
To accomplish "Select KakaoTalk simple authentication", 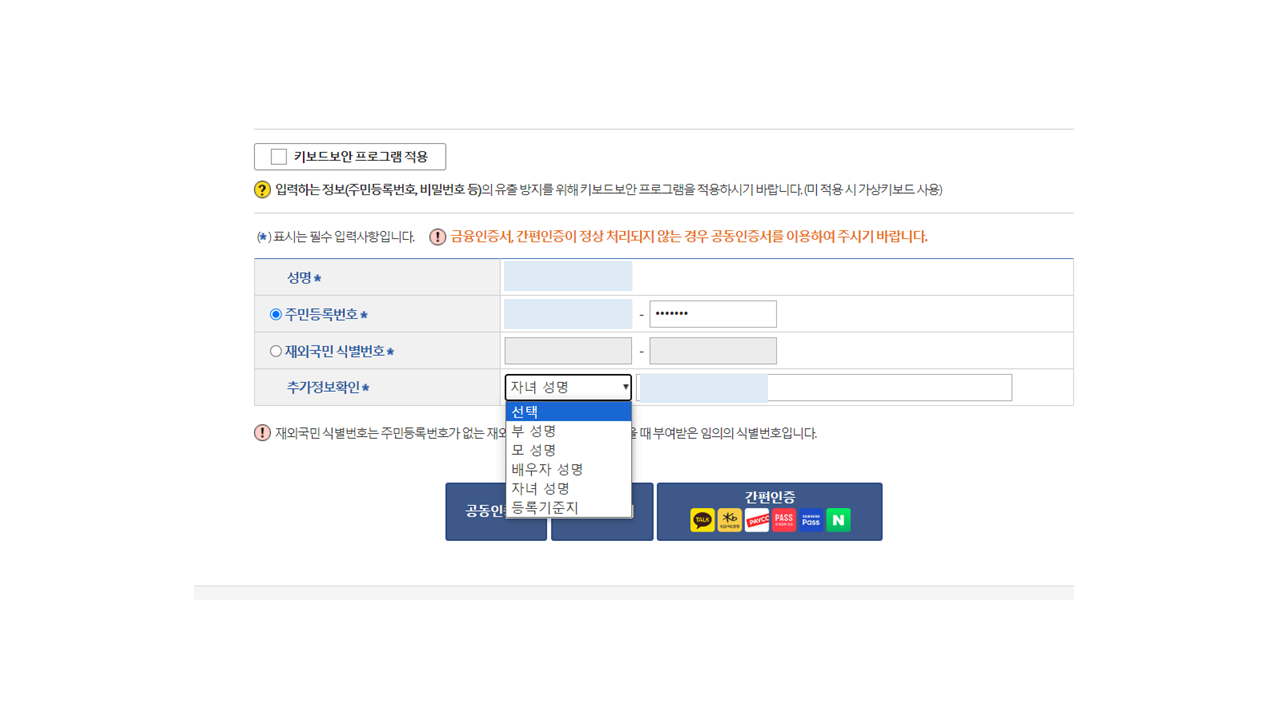I will click(702, 520).
